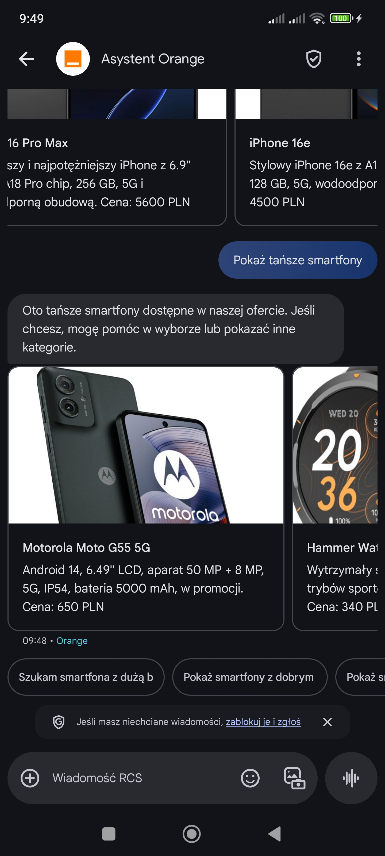The width and height of the screenshot is (385, 856).
Task: Tap the back arrow icon
Action: point(26,59)
